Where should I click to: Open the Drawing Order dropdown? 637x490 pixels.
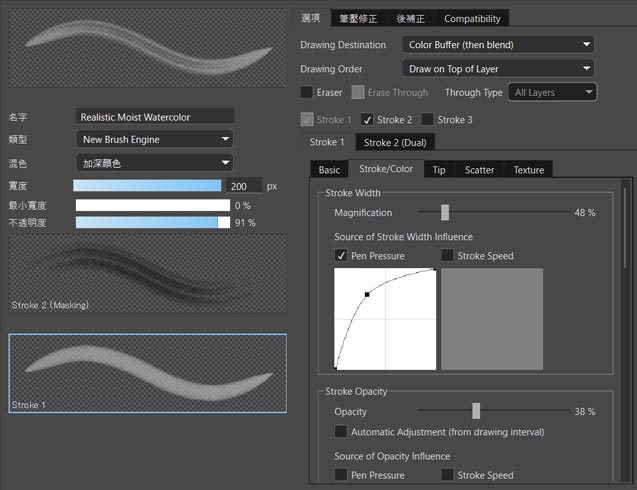pos(499,69)
